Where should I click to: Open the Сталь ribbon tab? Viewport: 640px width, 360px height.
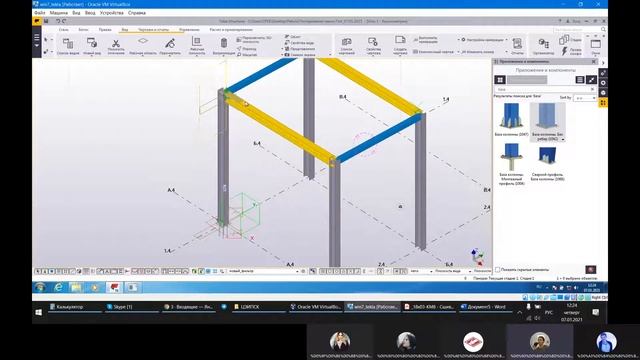click(64, 30)
